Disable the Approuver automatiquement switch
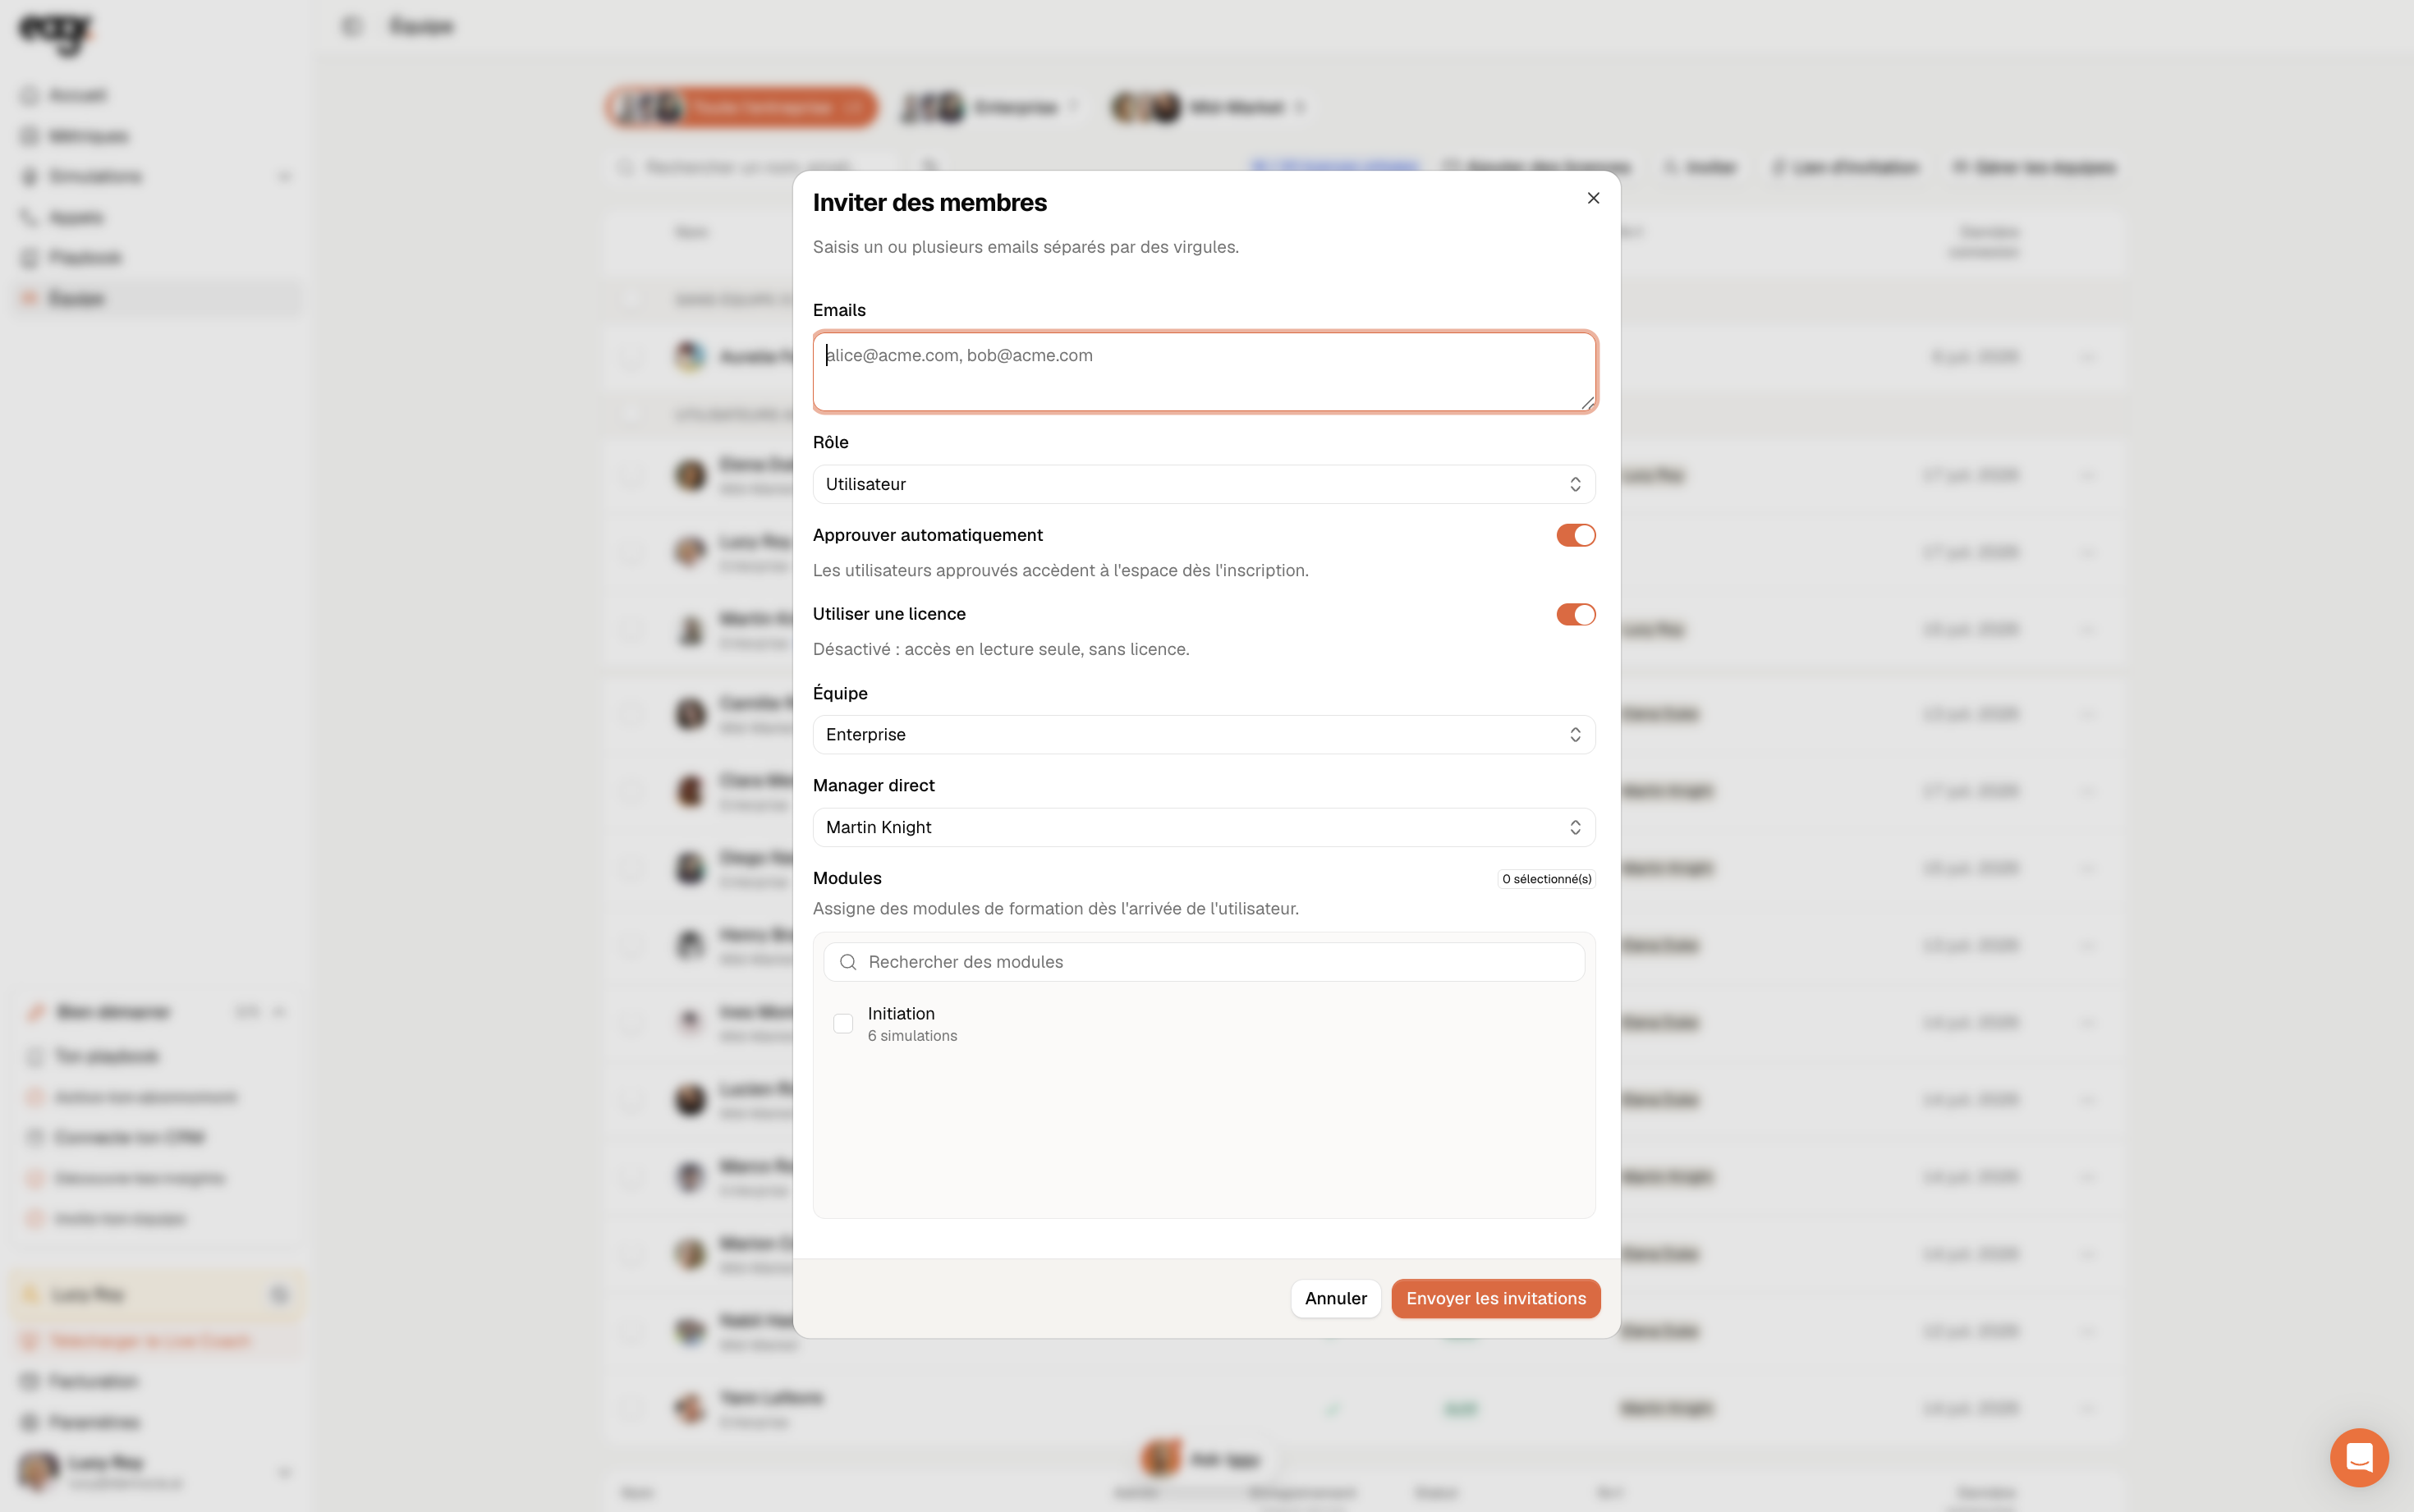 (1575, 535)
